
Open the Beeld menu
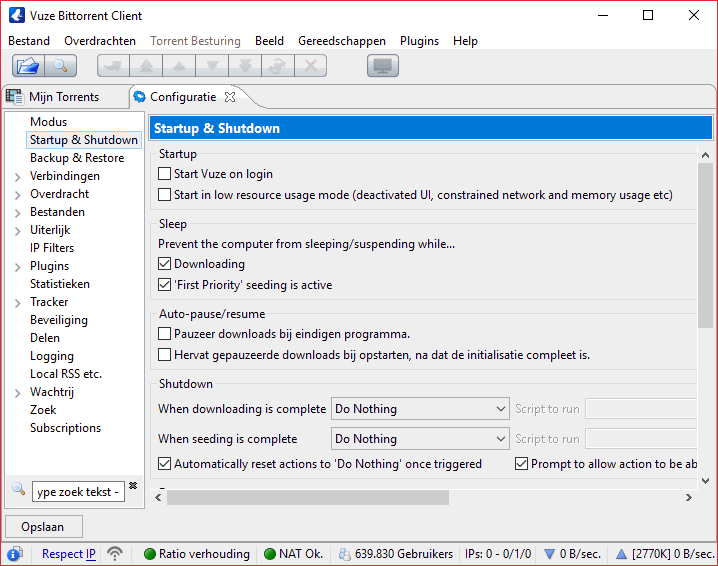(x=269, y=41)
